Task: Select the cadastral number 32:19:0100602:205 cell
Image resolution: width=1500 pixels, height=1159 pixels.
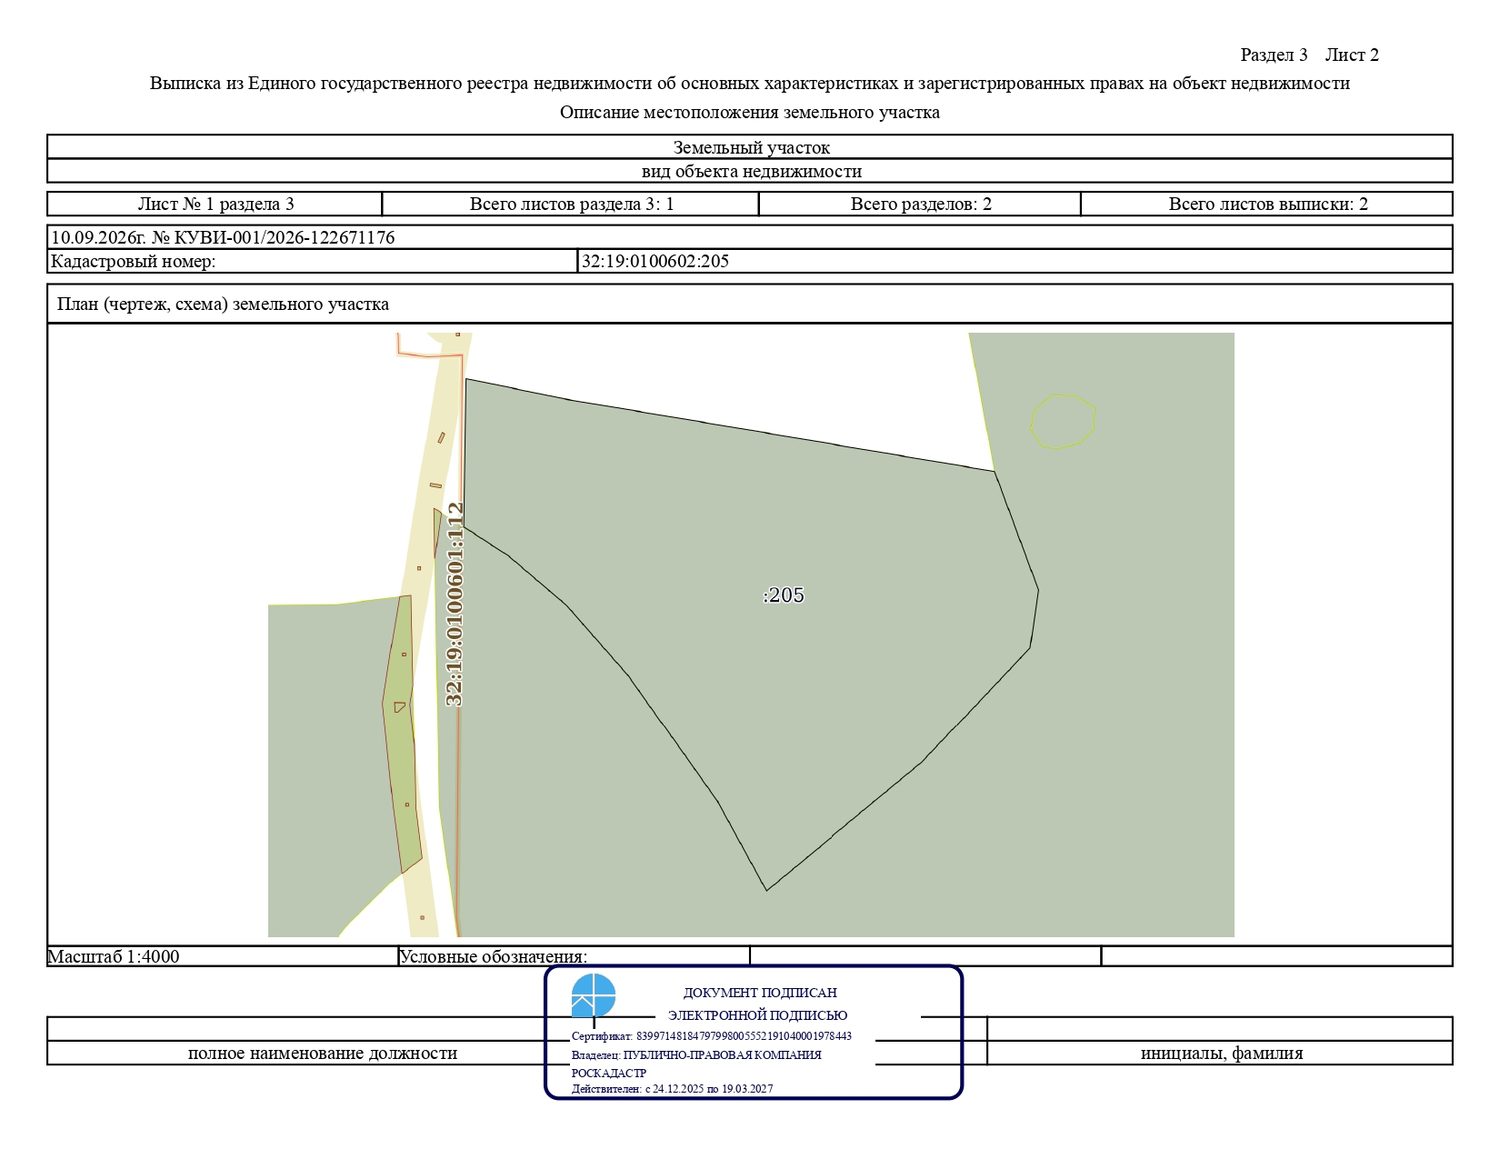Action: pos(1015,261)
